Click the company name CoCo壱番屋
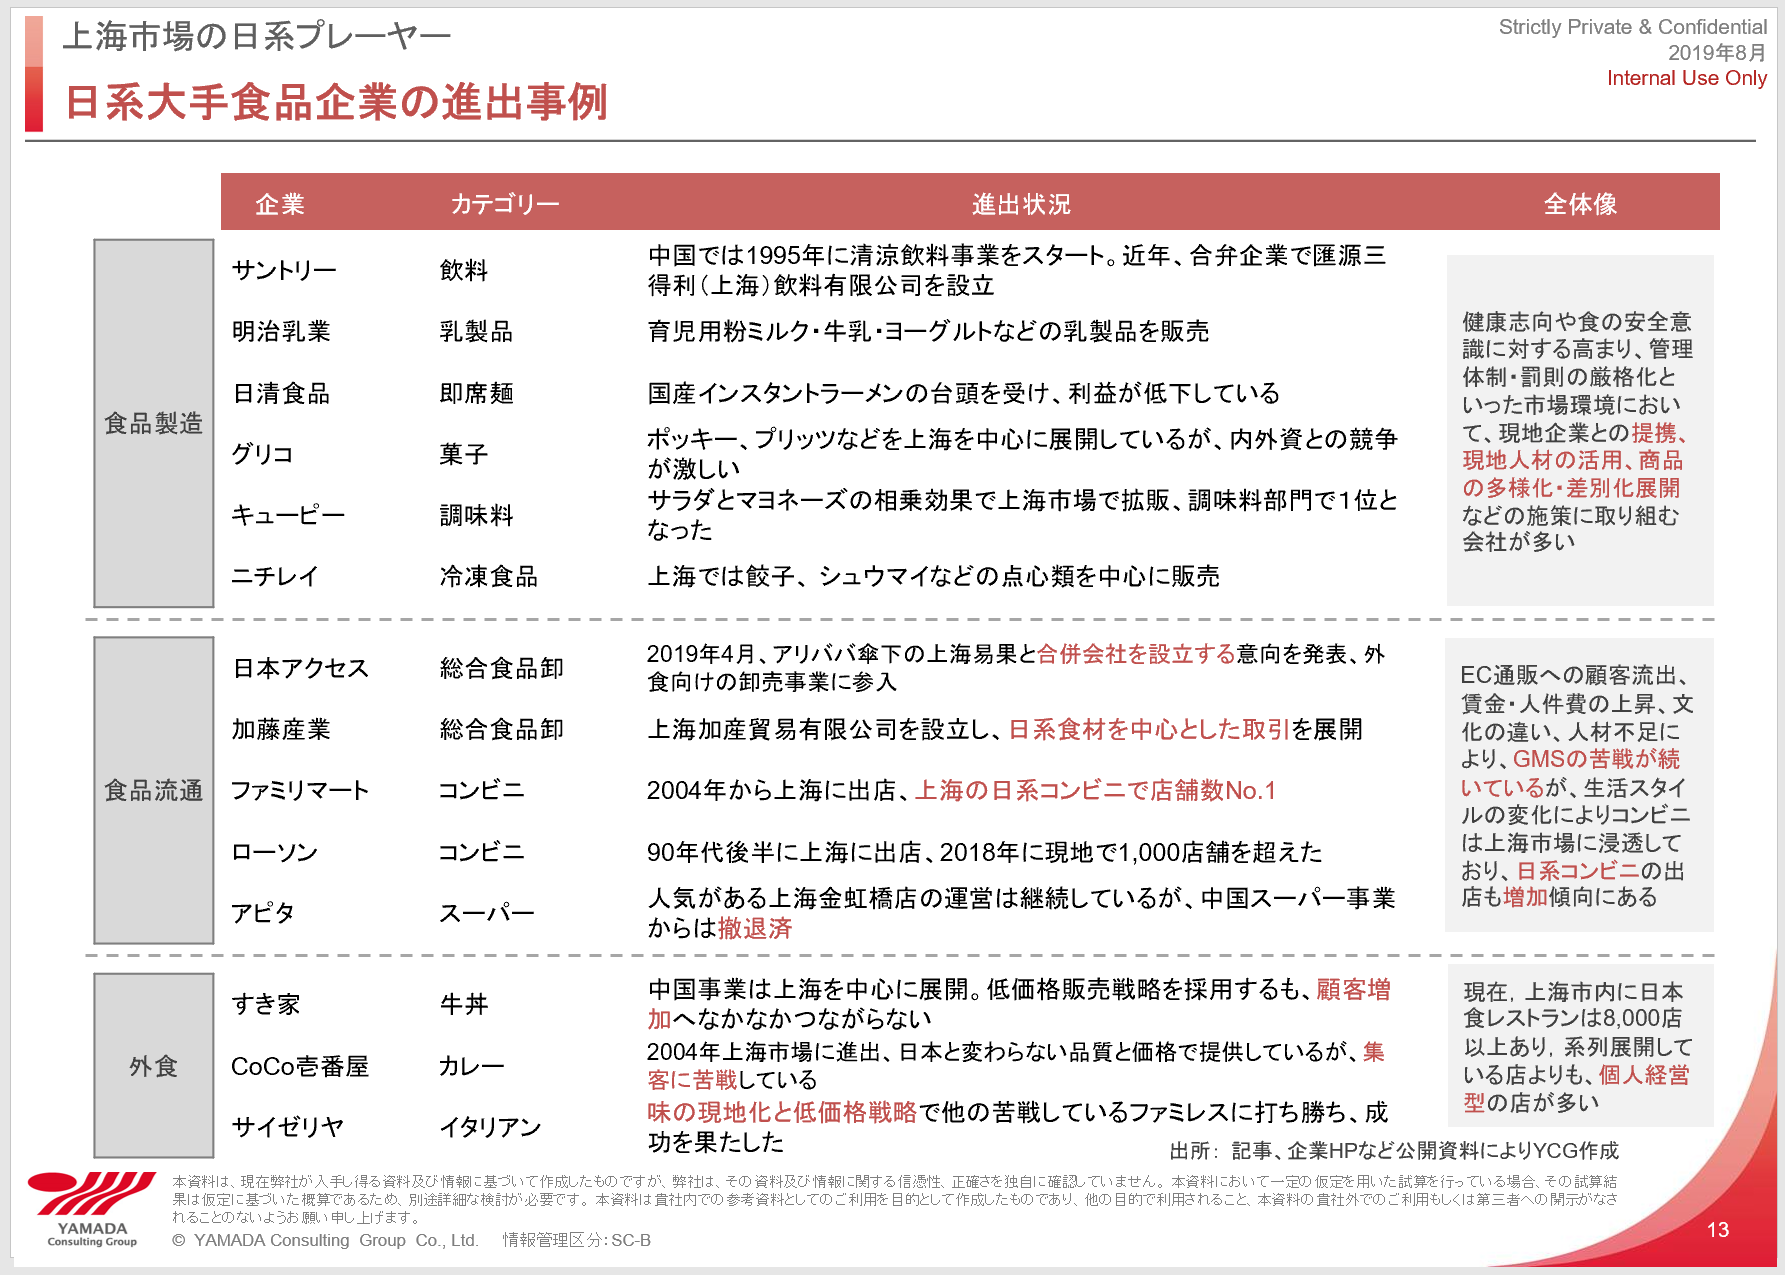Image resolution: width=1785 pixels, height=1275 pixels. click(x=300, y=1066)
